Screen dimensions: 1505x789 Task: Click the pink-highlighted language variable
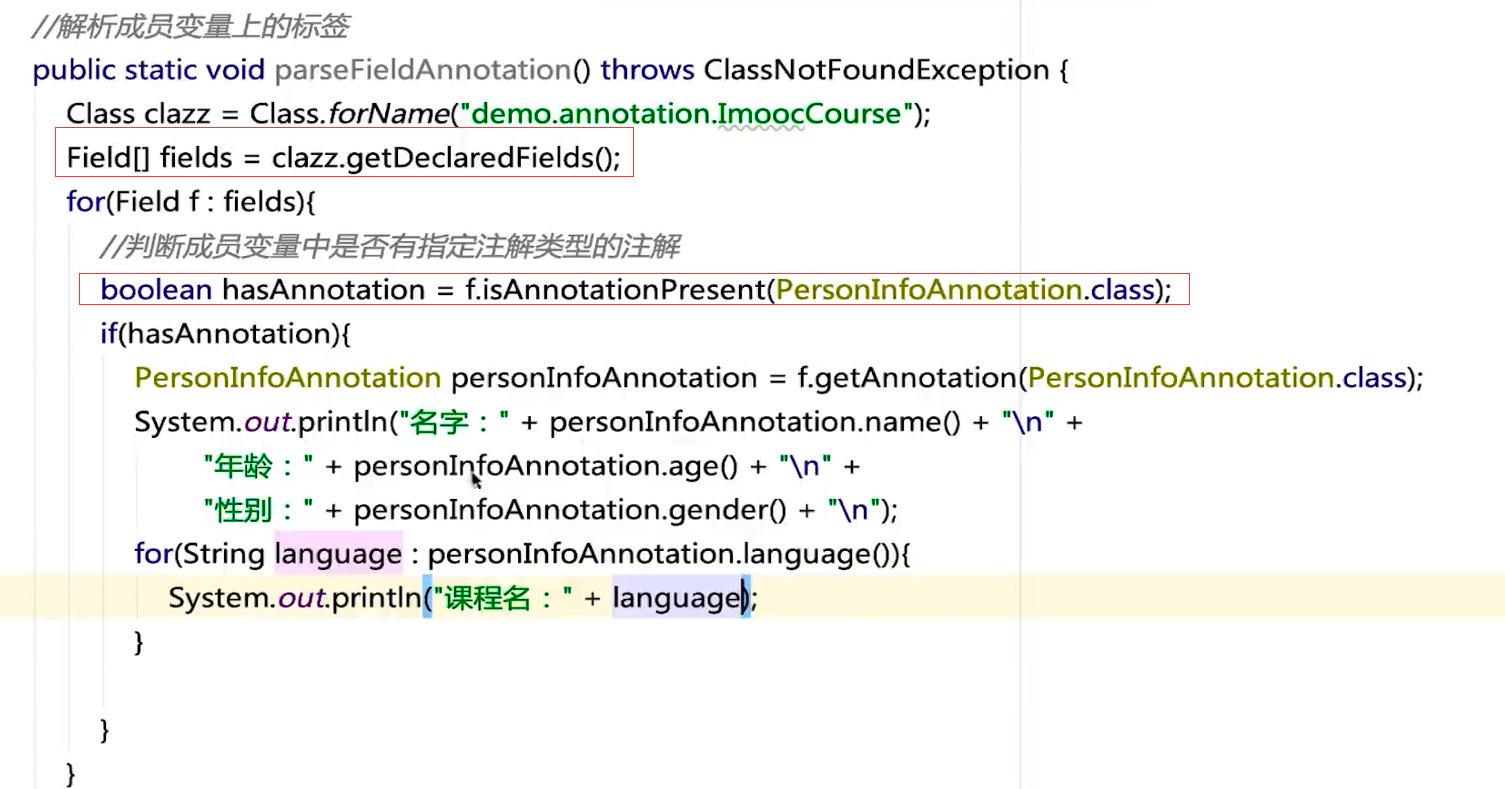point(338,553)
